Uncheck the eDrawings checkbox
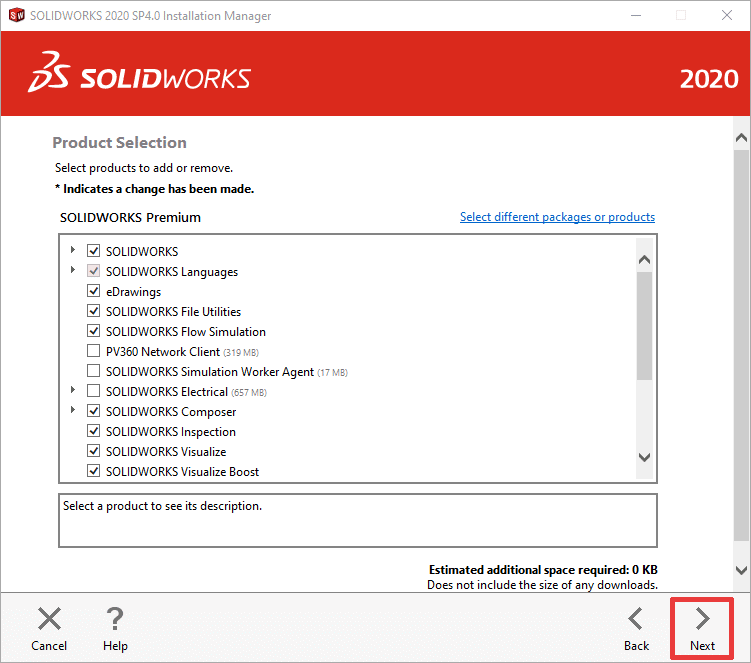This screenshot has width=751, height=663. [x=93, y=291]
